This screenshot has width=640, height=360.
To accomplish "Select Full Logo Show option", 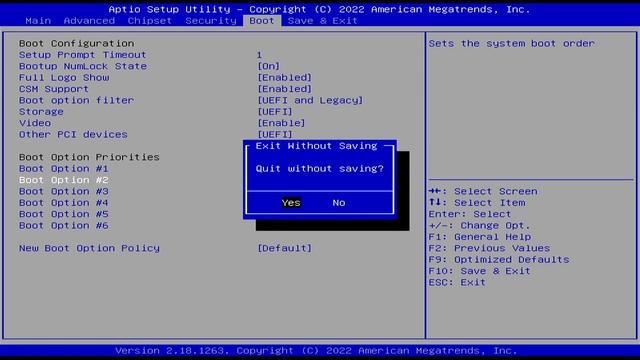I will (x=64, y=78).
